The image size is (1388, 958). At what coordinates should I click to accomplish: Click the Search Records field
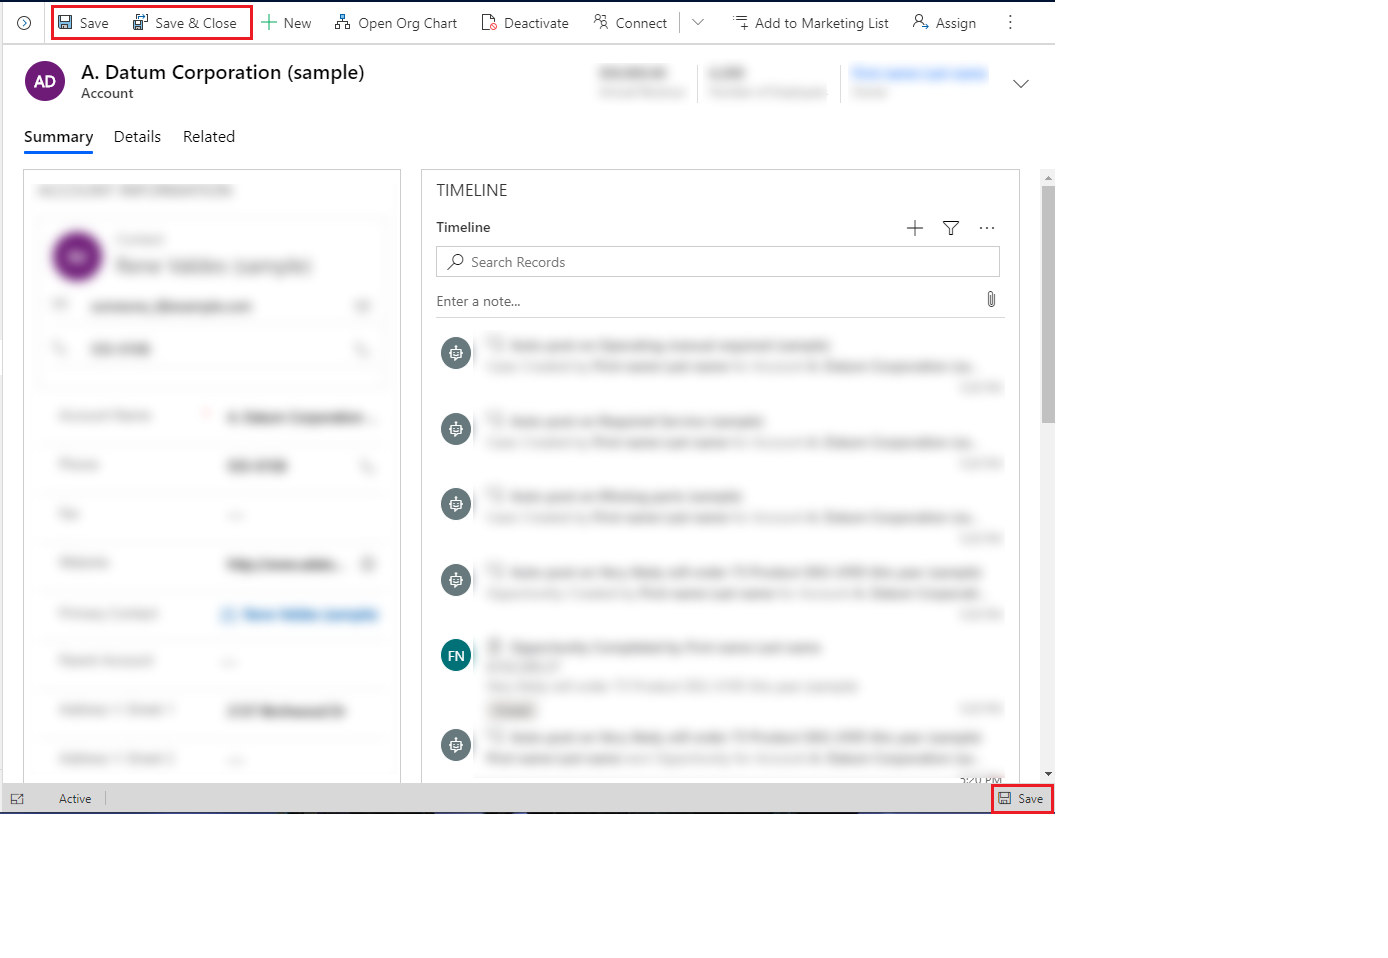pos(718,262)
